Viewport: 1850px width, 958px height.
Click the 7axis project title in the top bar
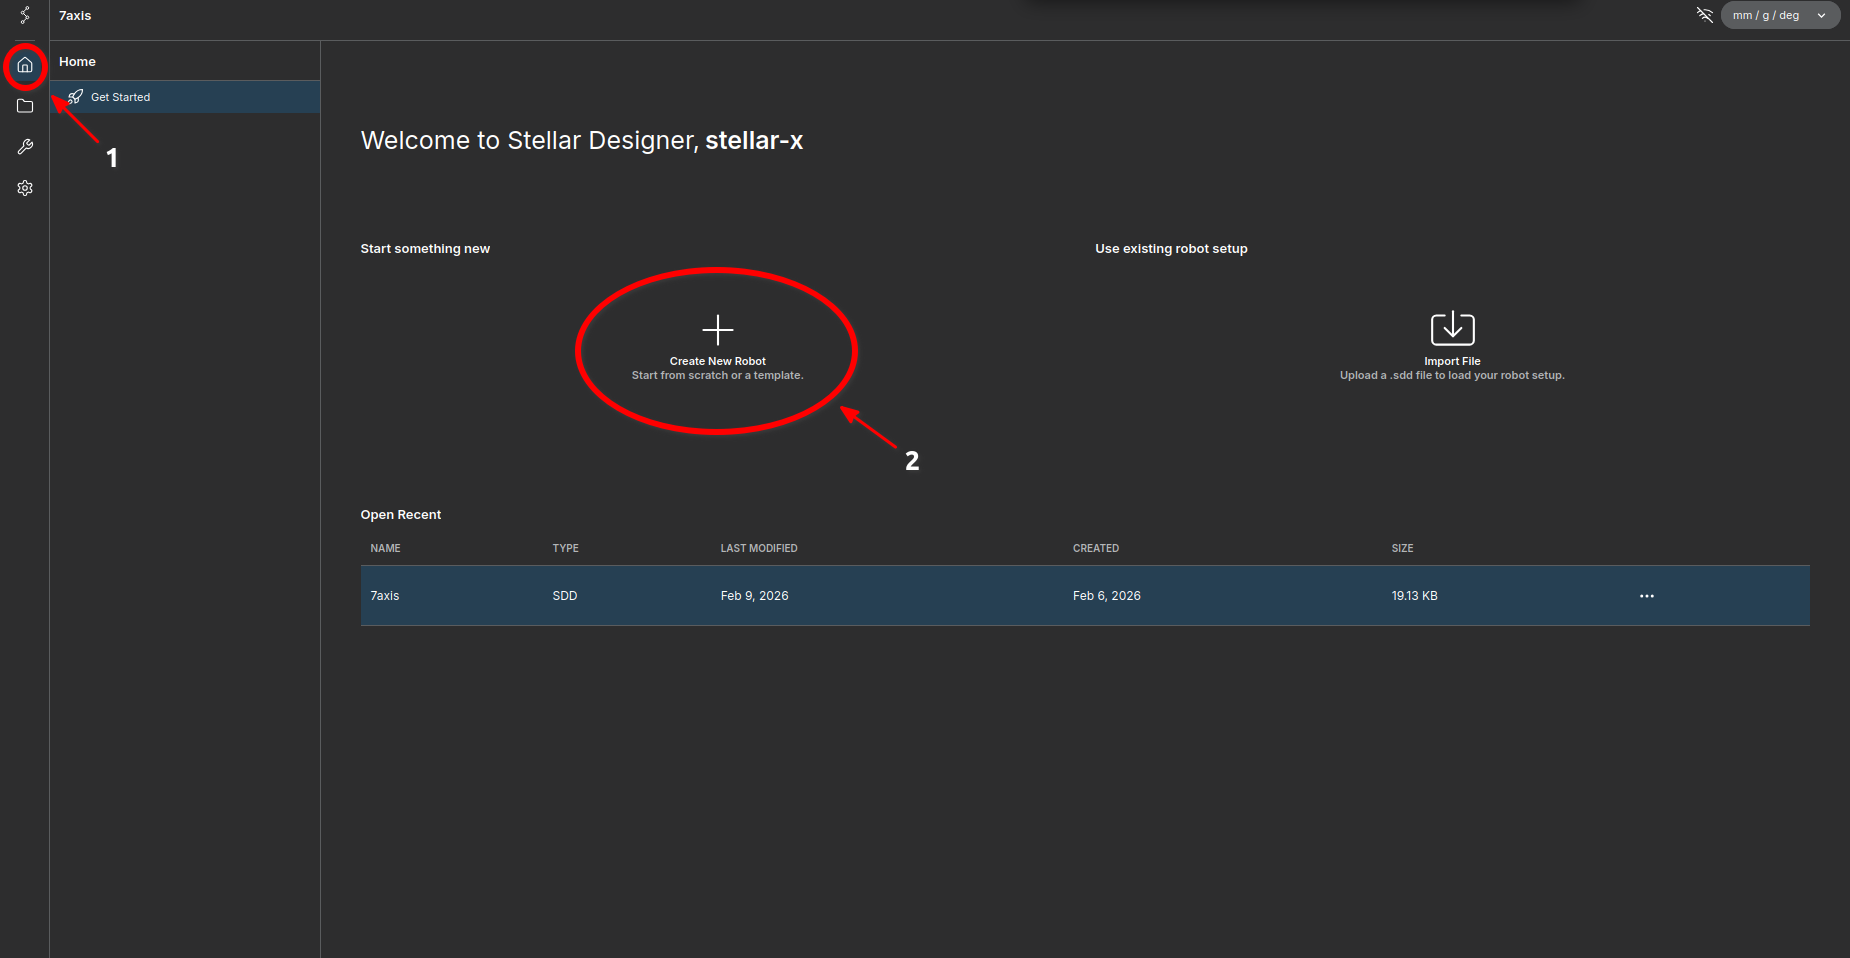75,16
